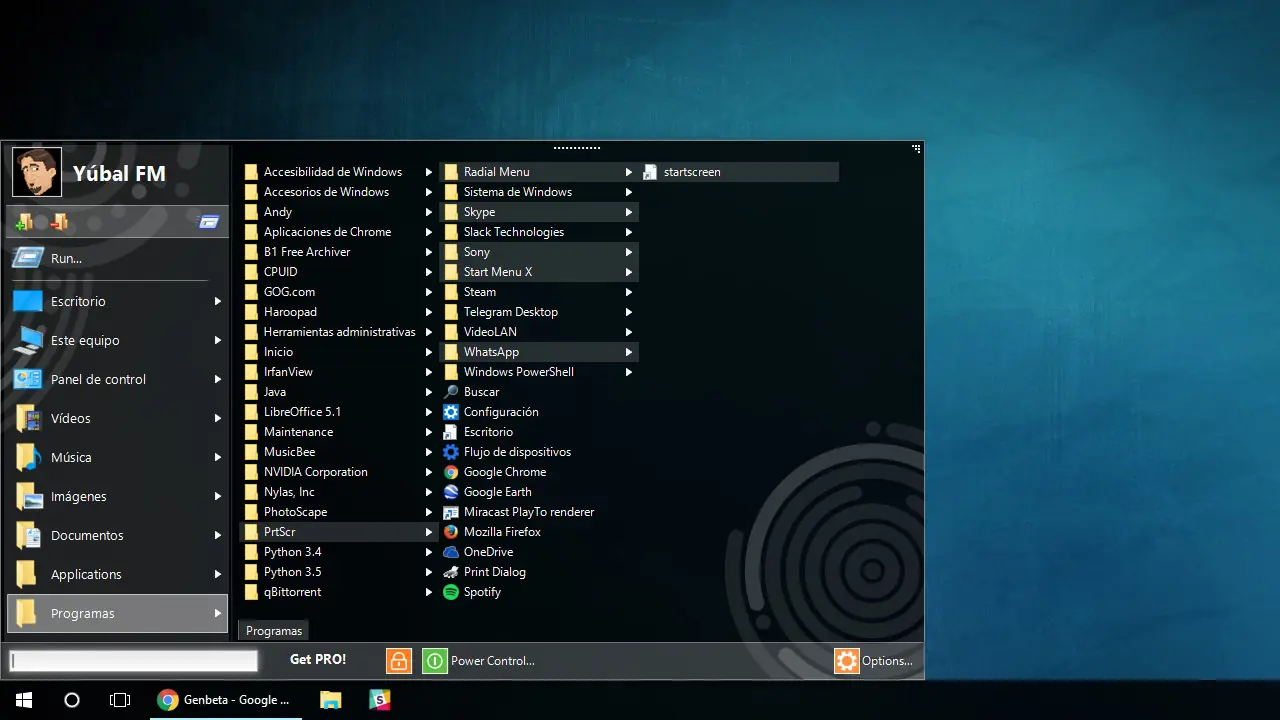Open the Applications menu item
Image resolution: width=1280 pixels, height=720 pixels.
tap(117, 574)
